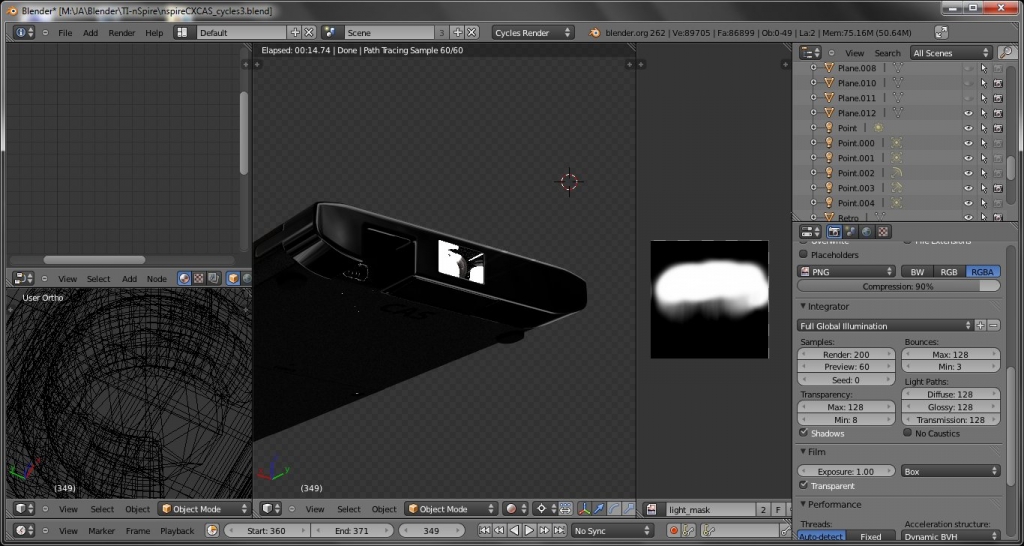
Task: Expand the Point.003 tree item
Action: 813,188
